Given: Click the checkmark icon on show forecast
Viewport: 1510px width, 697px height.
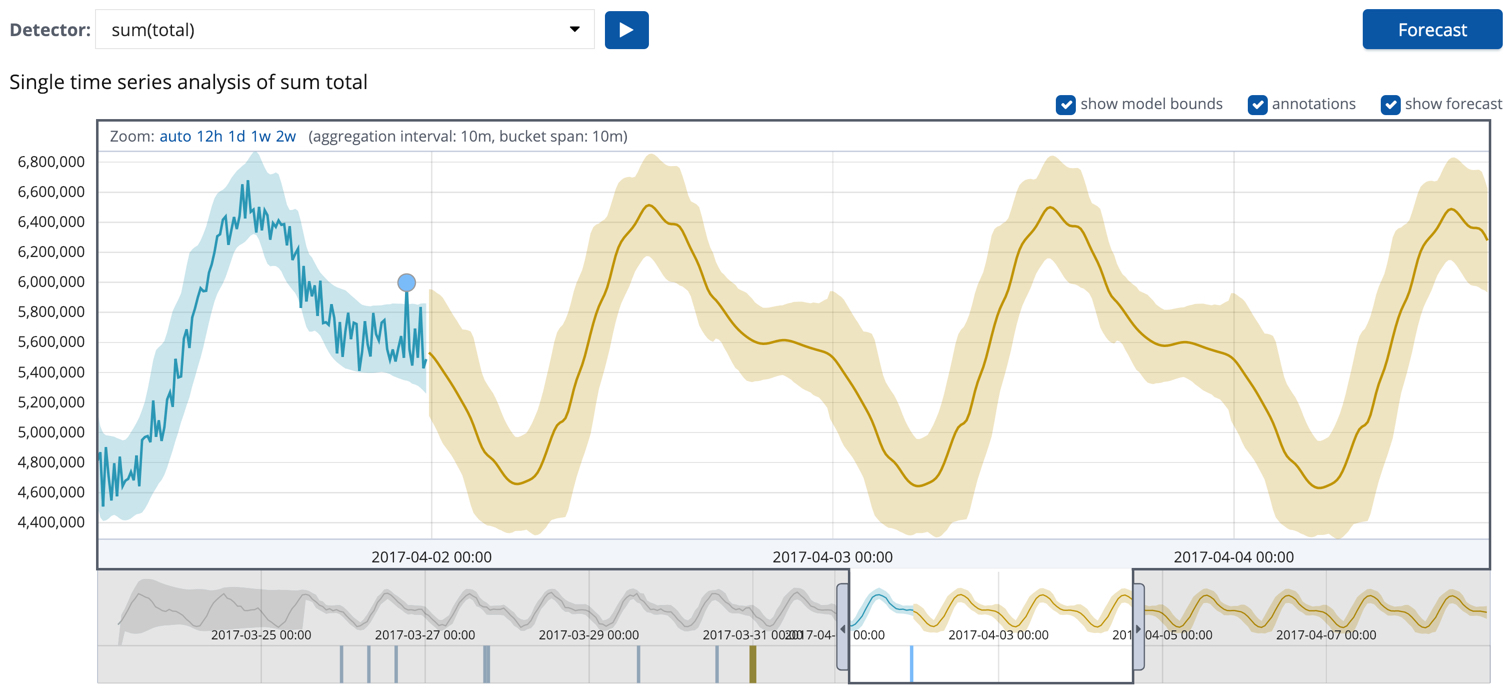Looking at the screenshot, I should point(1390,104).
